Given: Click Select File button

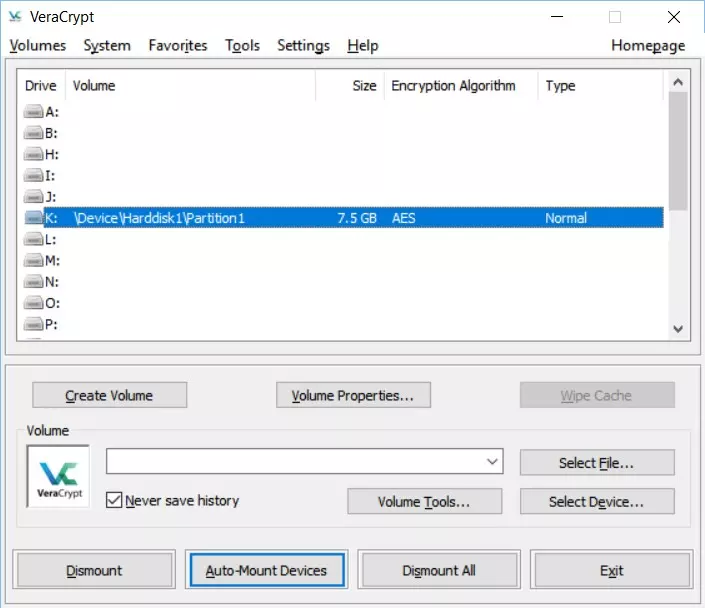Looking at the screenshot, I should [x=597, y=462].
